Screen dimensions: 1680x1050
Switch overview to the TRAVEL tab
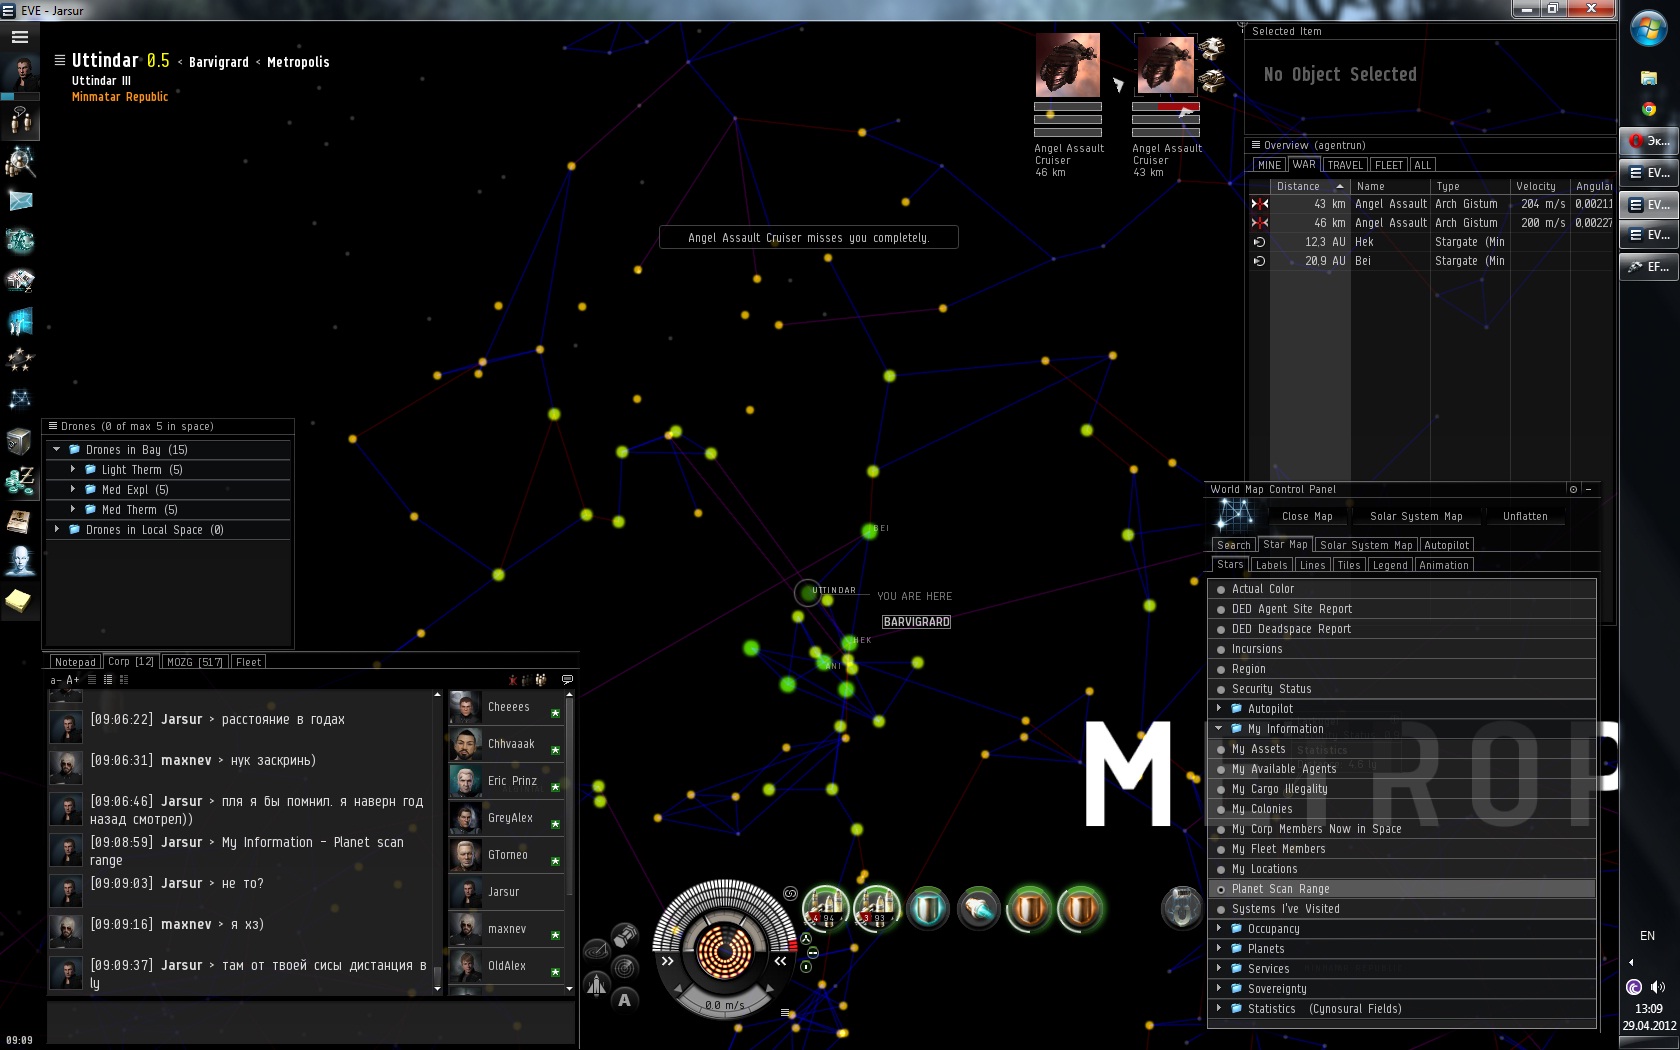[x=1345, y=165]
